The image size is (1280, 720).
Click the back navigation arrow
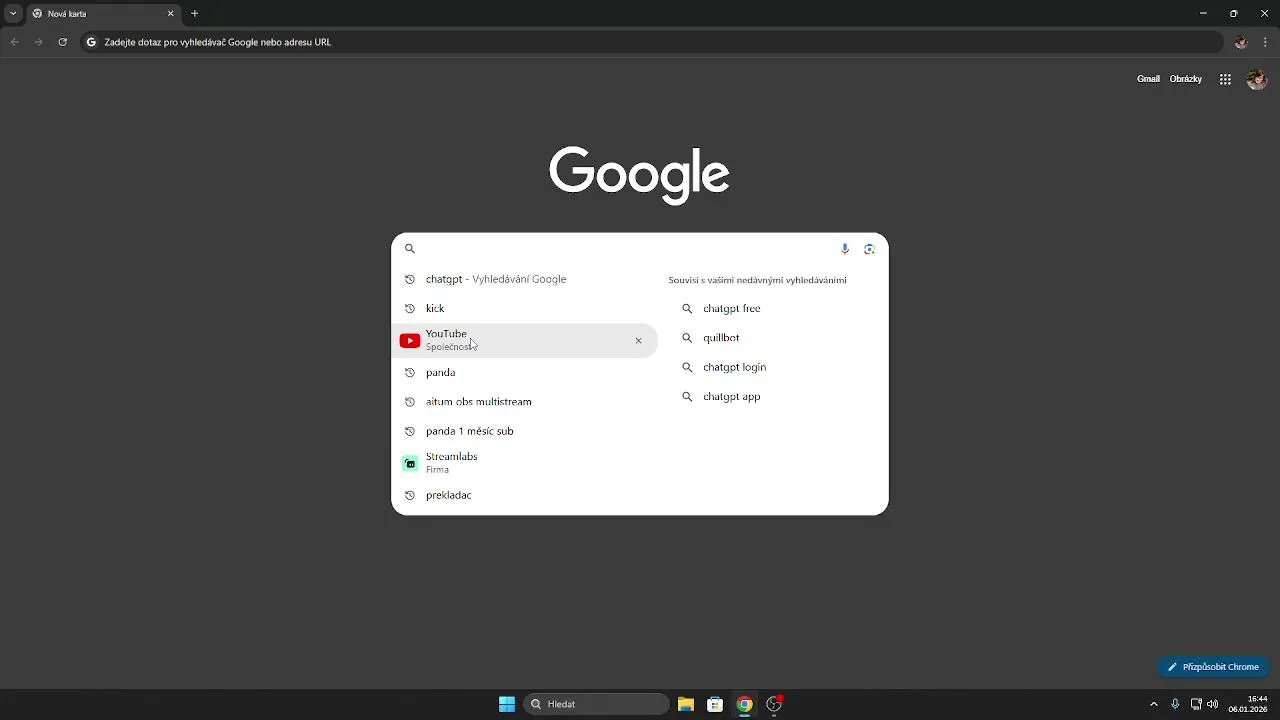(14, 42)
